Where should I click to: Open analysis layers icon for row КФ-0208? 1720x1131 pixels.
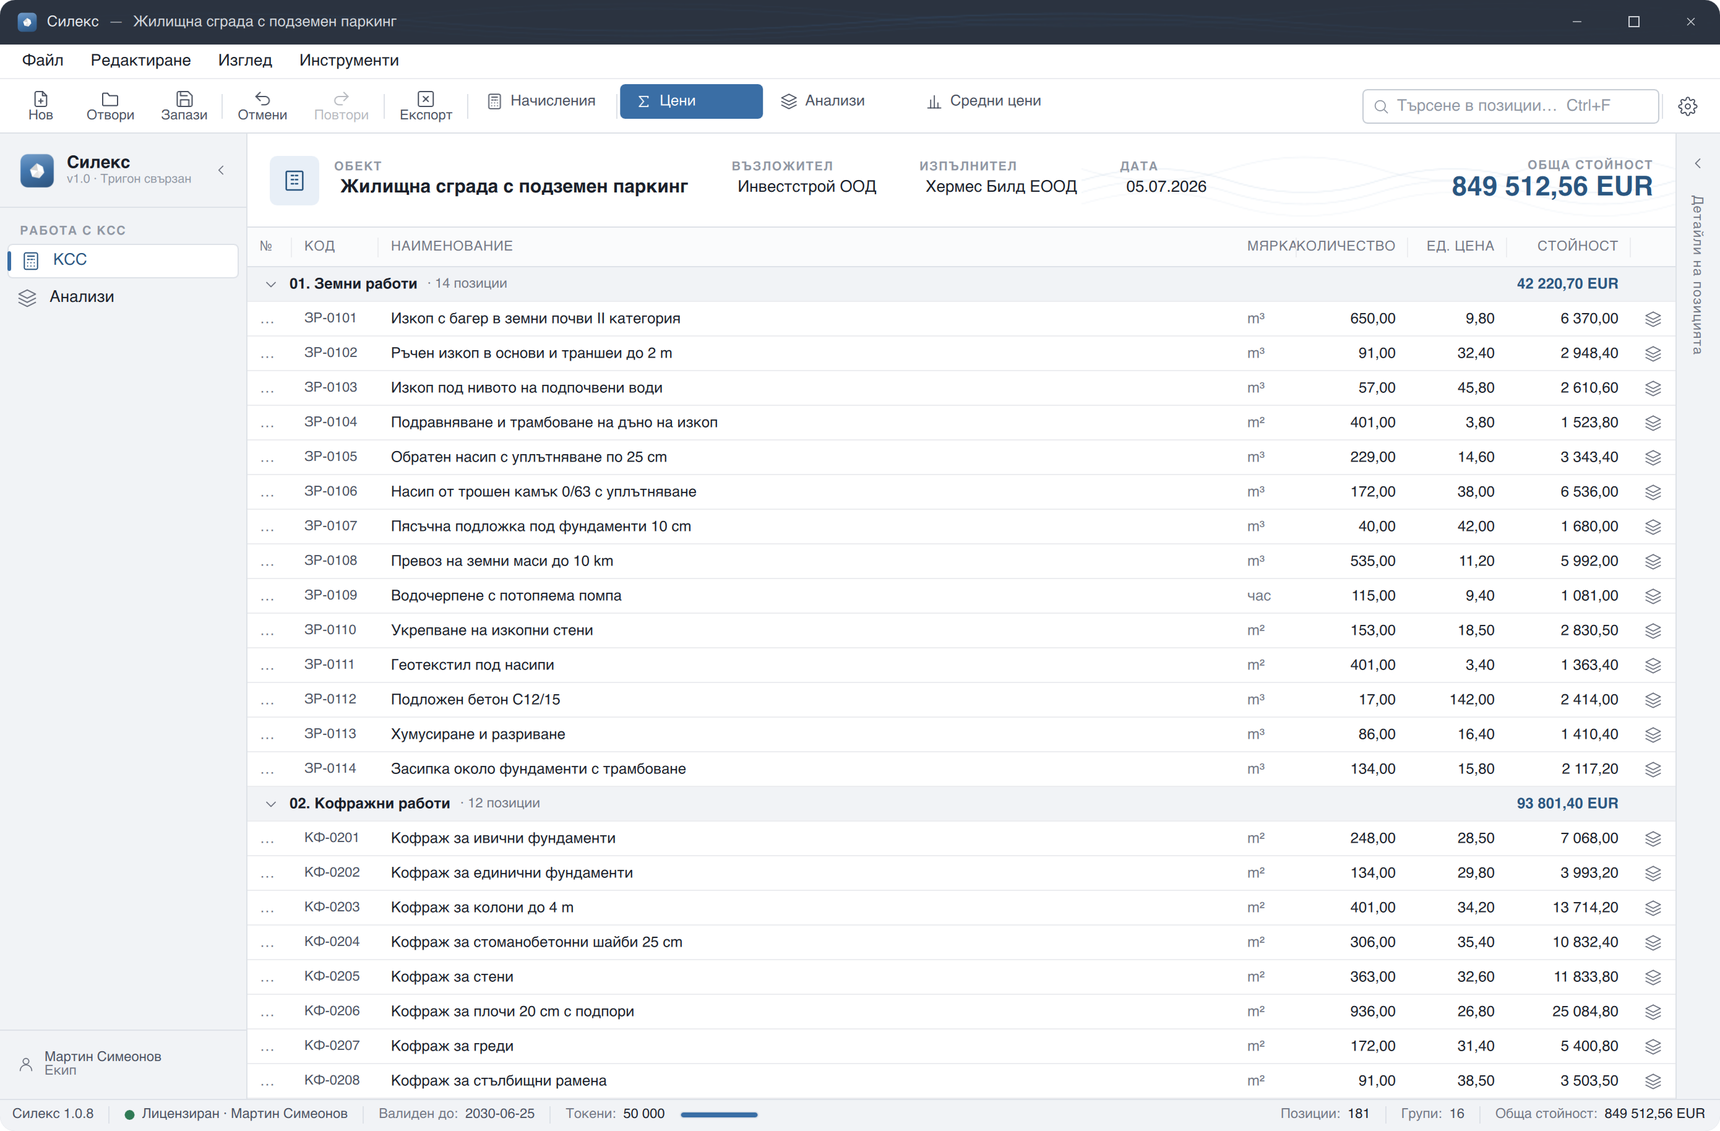[x=1653, y=1081]
